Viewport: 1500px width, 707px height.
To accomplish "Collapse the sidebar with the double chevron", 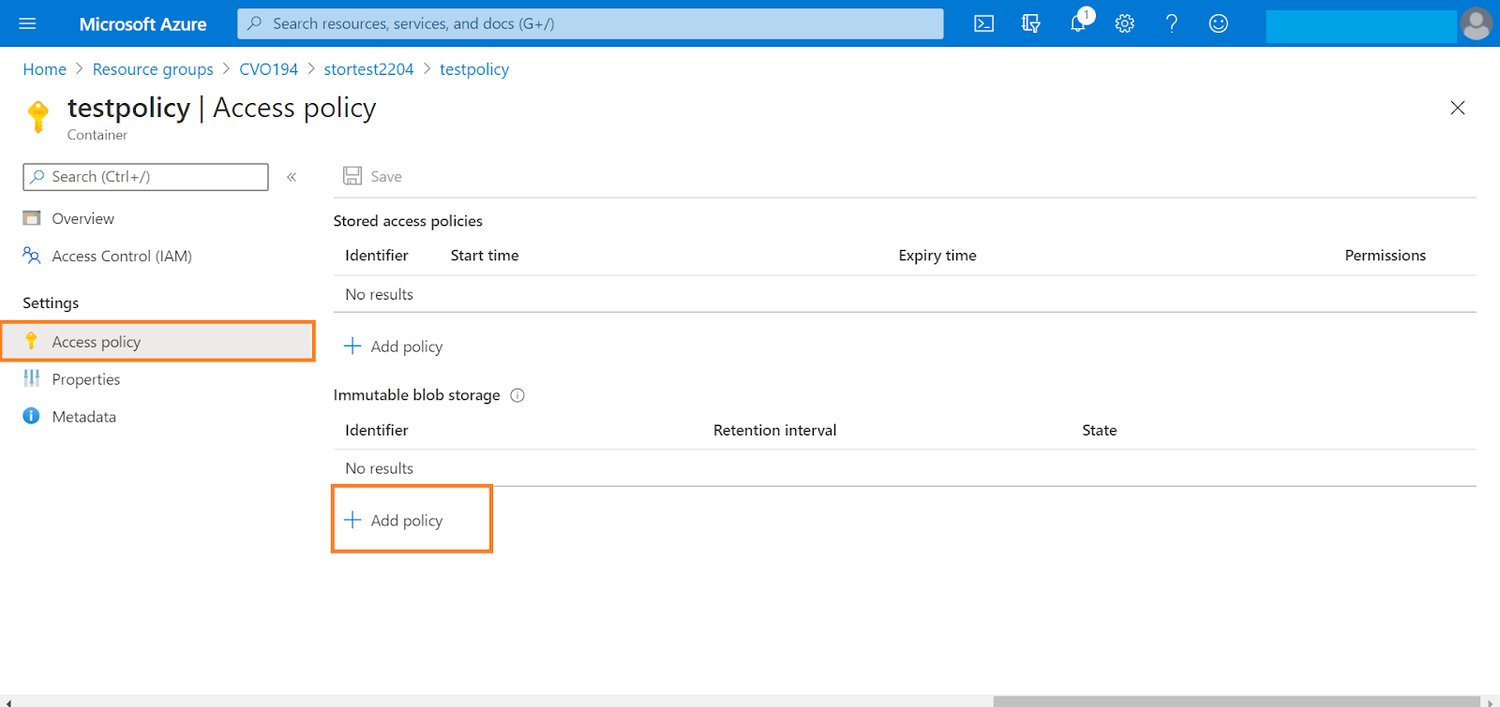I will (291, 176).
